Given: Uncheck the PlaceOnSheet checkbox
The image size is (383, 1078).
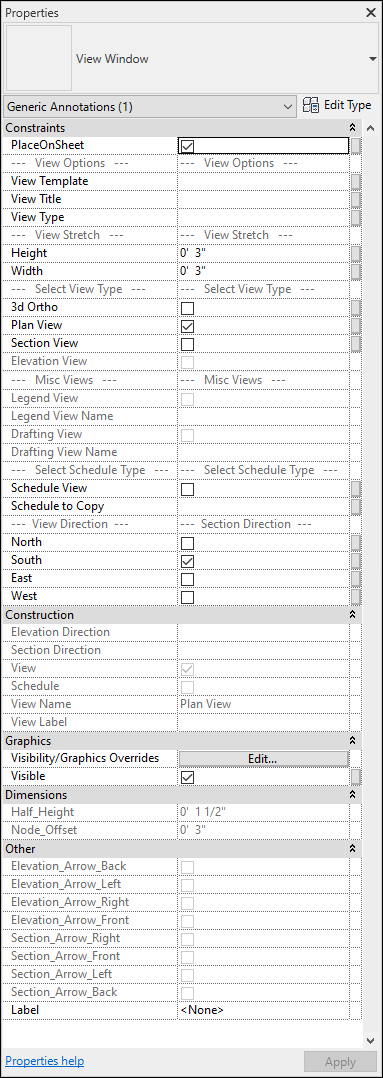Looking at the screenshot, I should [x=187, y=146].
